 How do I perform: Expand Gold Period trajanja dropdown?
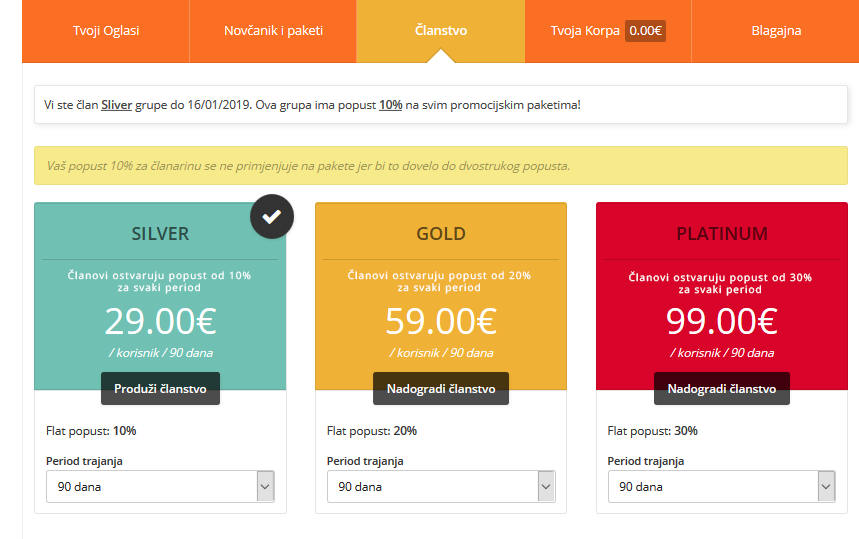pos(441,486)
